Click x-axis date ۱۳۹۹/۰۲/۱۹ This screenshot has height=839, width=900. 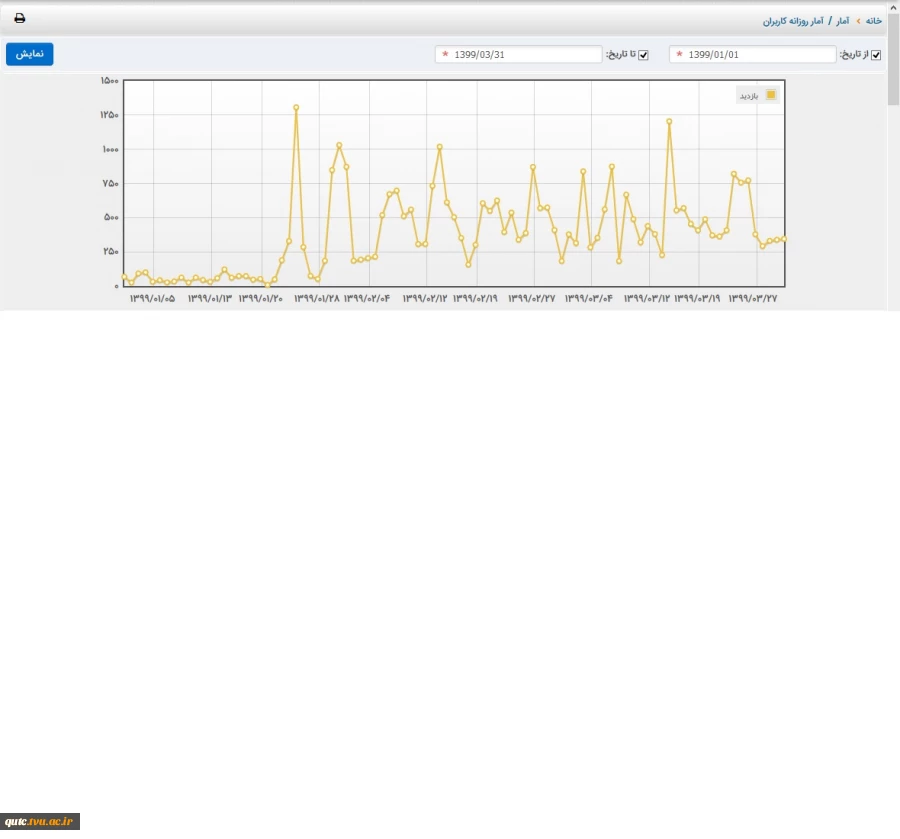tap(475, 298)
